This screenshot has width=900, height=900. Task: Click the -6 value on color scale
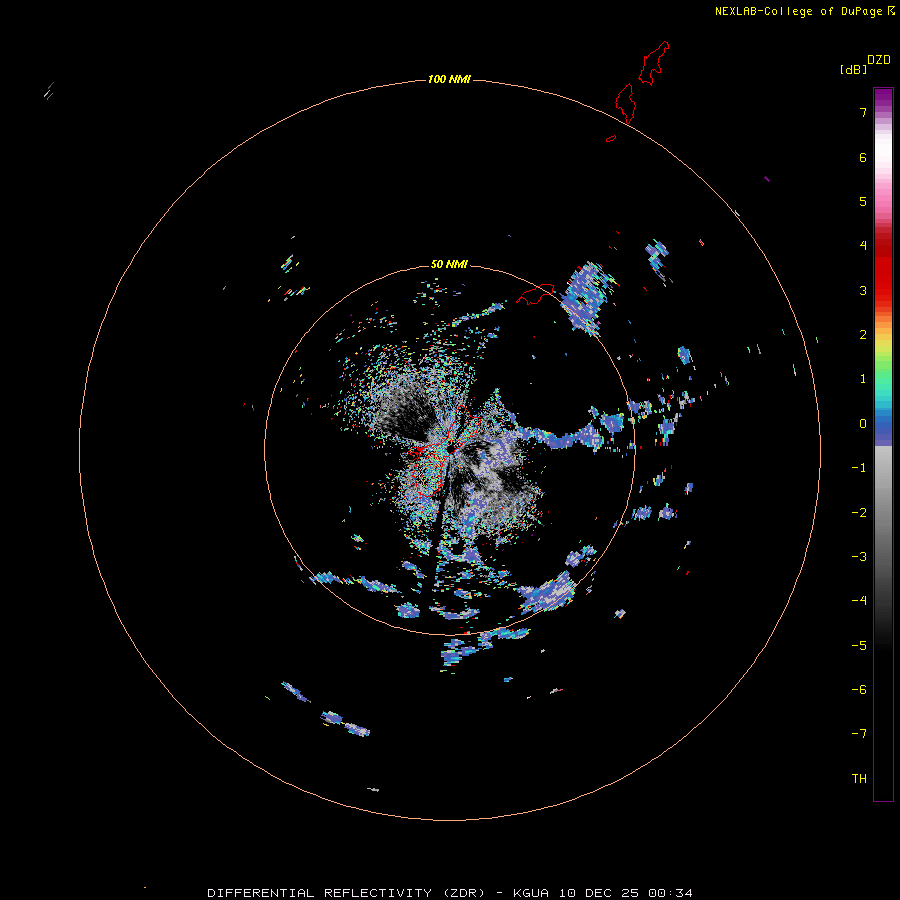click(x=859, y=690)
